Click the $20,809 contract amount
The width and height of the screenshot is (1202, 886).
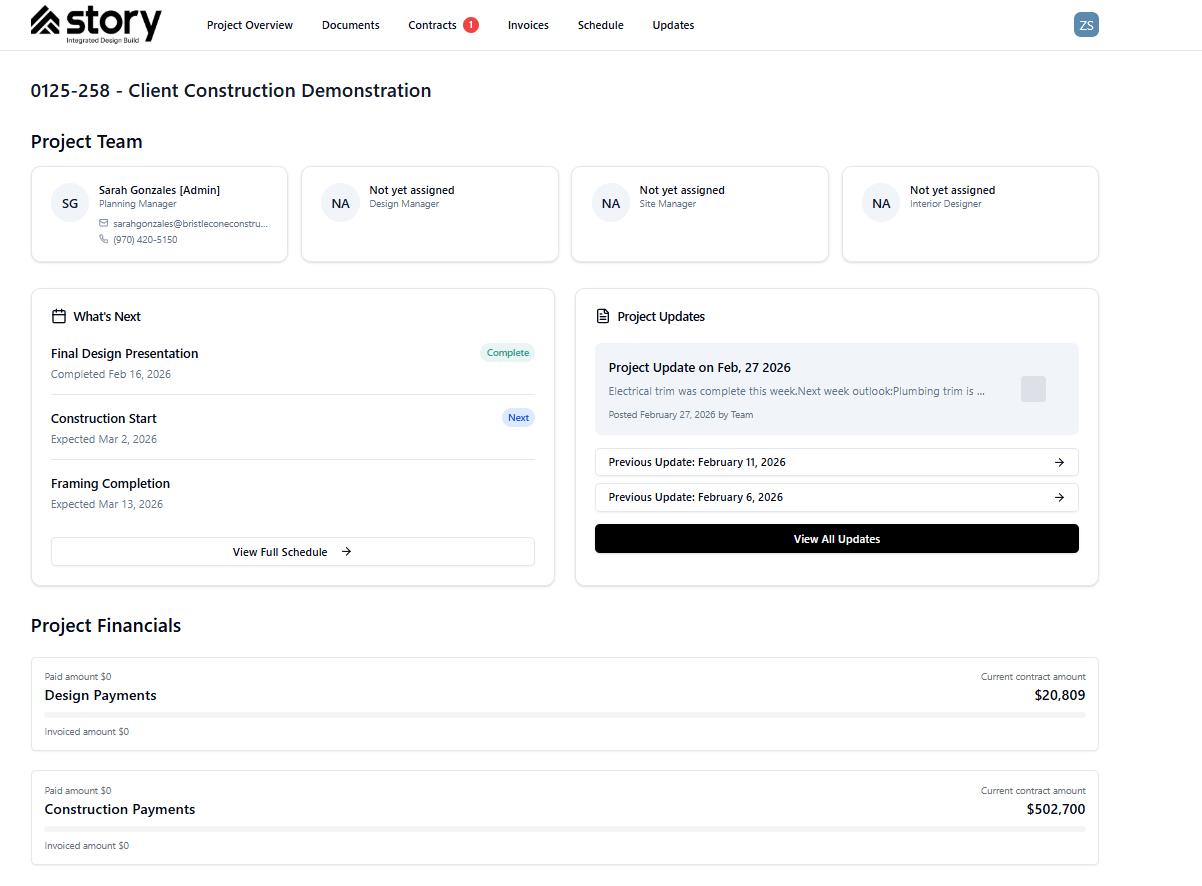tap(1060, 695)
